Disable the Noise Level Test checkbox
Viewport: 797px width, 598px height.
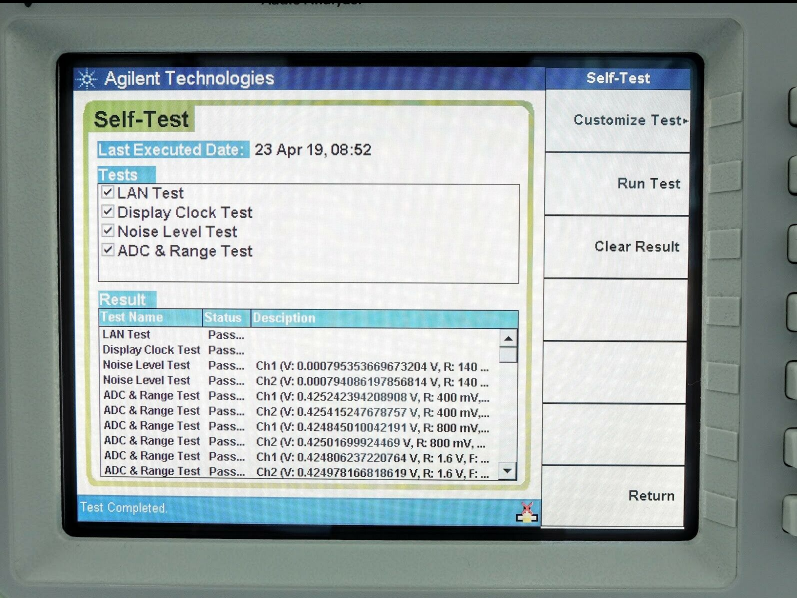coord(108,231)
